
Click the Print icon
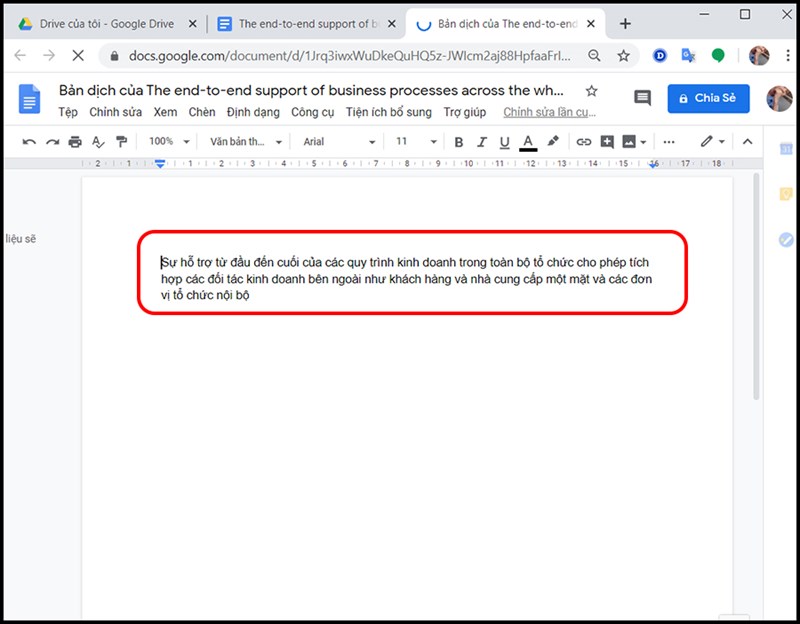pyautogui.click(x=75, y=142)
